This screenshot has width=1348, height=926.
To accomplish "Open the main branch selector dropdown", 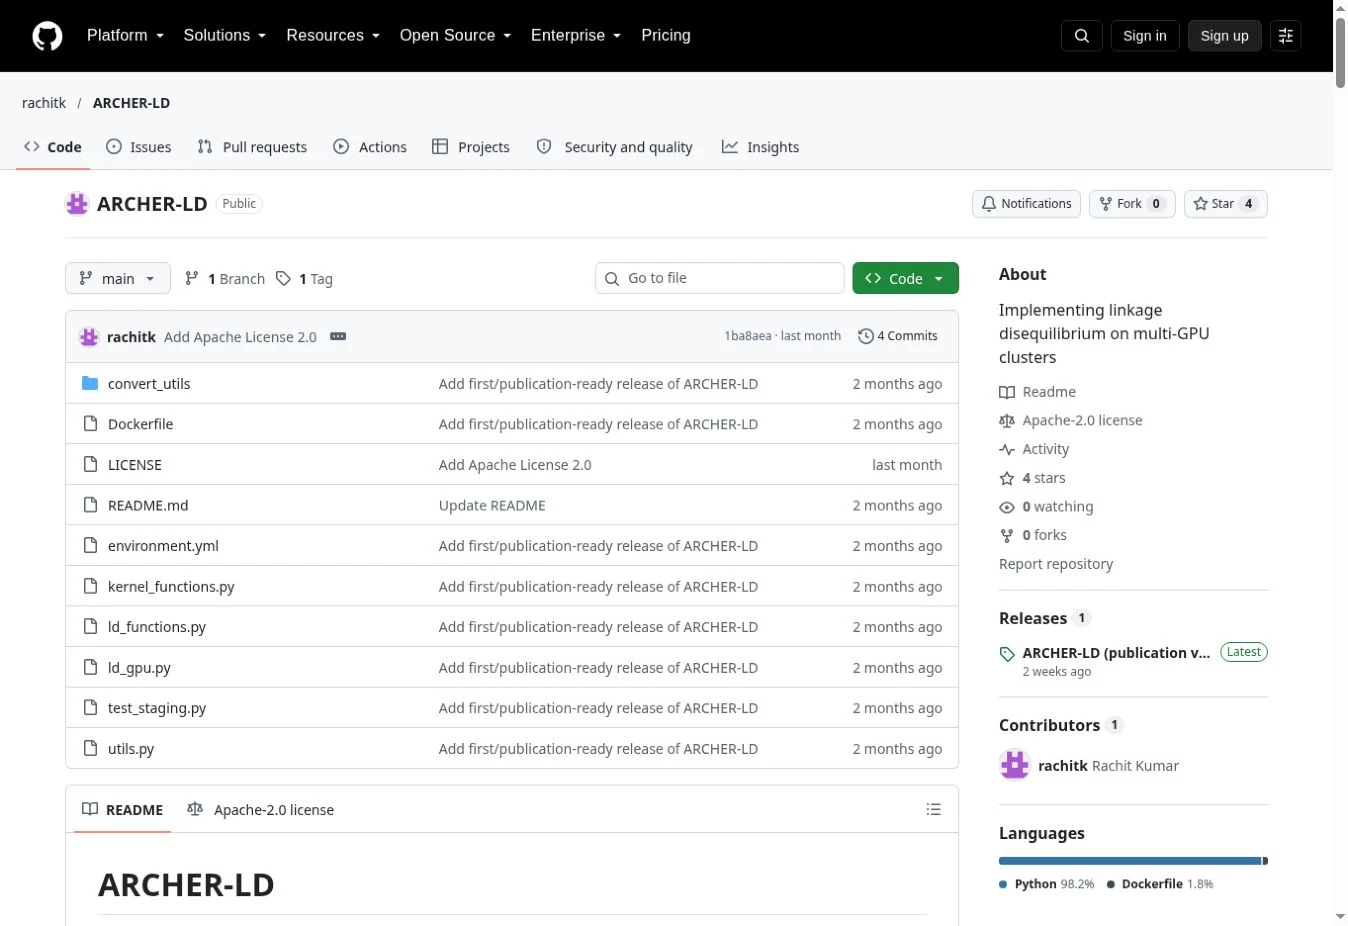I will [x=118, y=279].
